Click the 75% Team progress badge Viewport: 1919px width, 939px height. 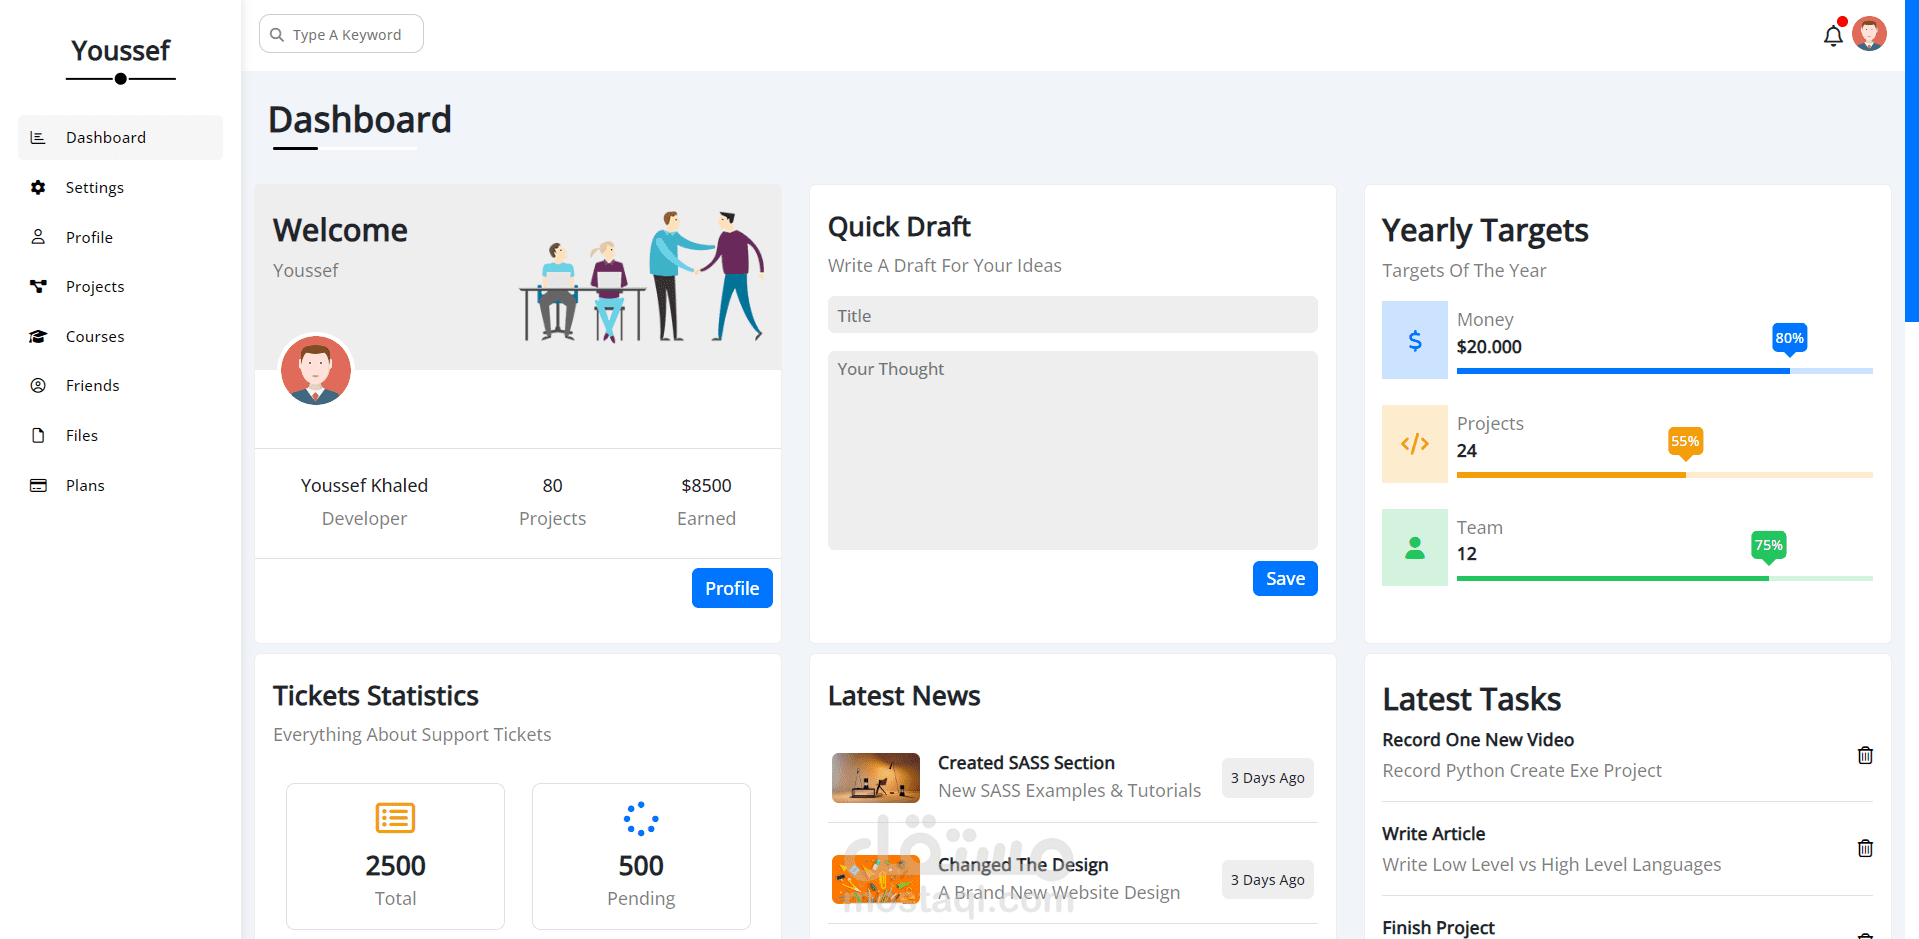(x=1769, y=545)
